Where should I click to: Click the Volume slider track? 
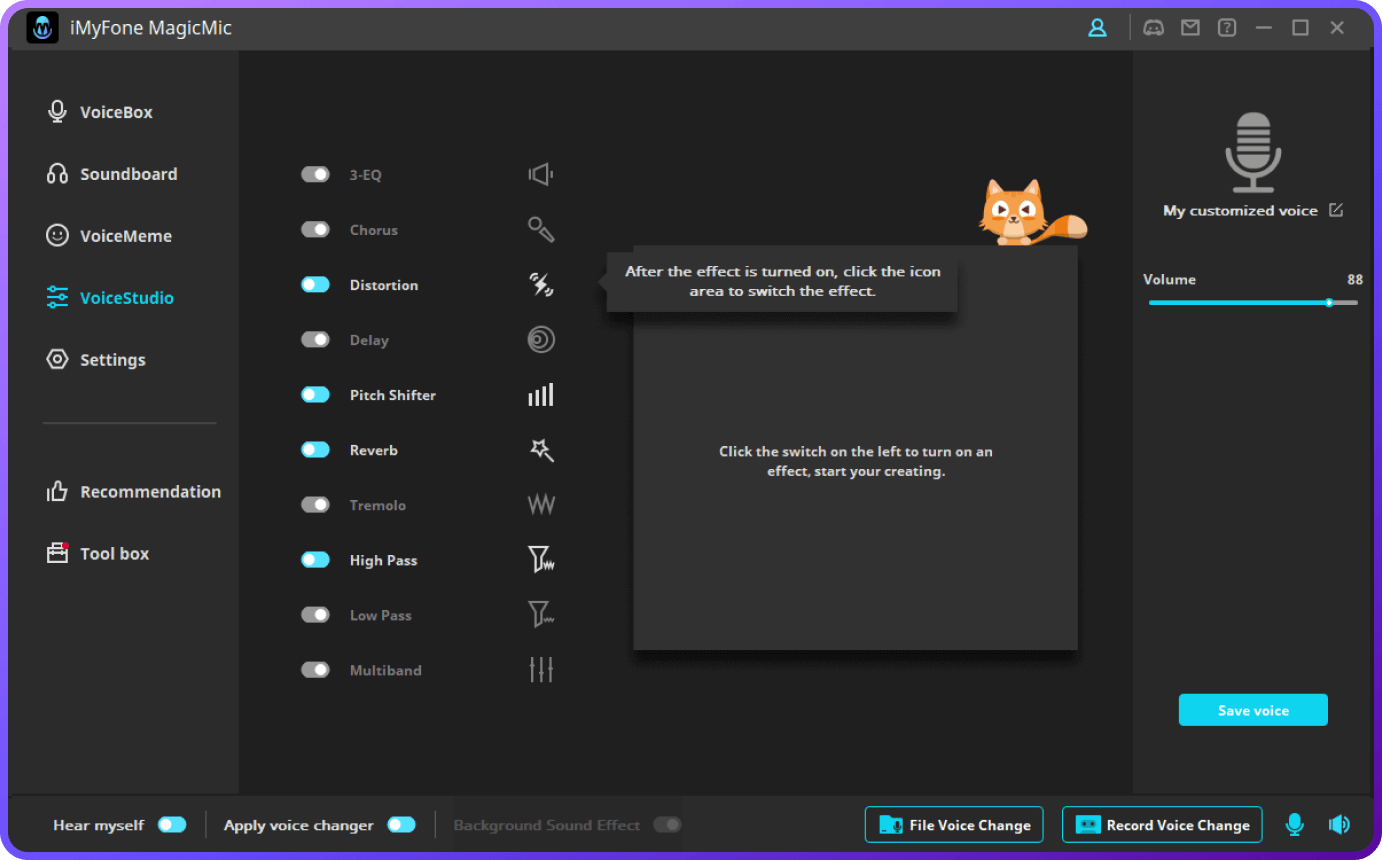pyautogui.click(x=1253, y=302)
